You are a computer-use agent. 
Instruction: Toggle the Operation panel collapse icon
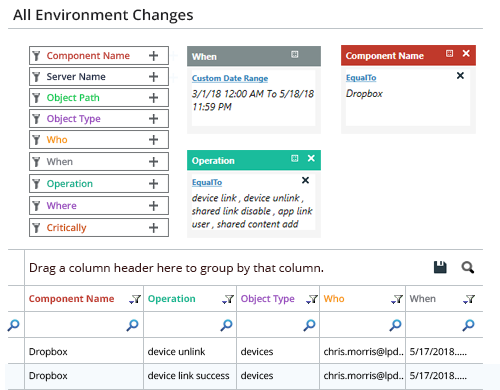295,158
